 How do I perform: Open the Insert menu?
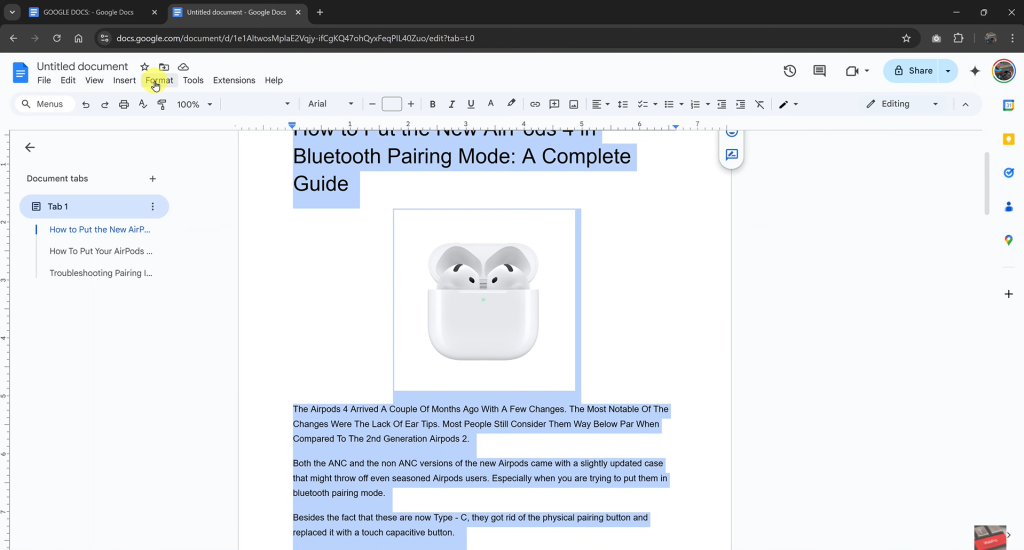(x=124, y=80)
